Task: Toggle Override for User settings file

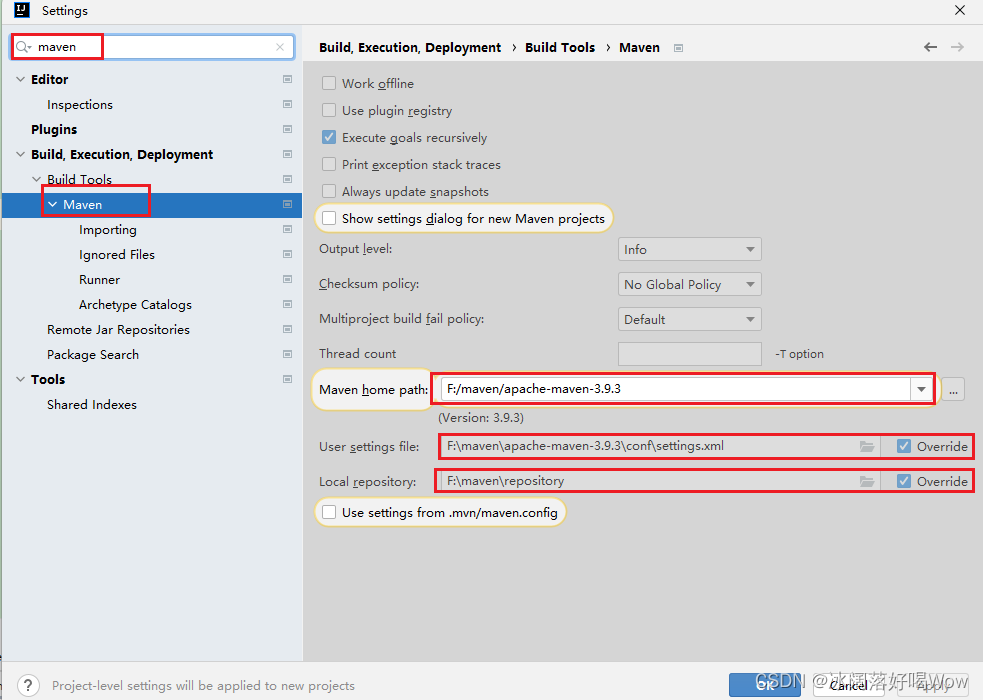Action: click(903, 446)
